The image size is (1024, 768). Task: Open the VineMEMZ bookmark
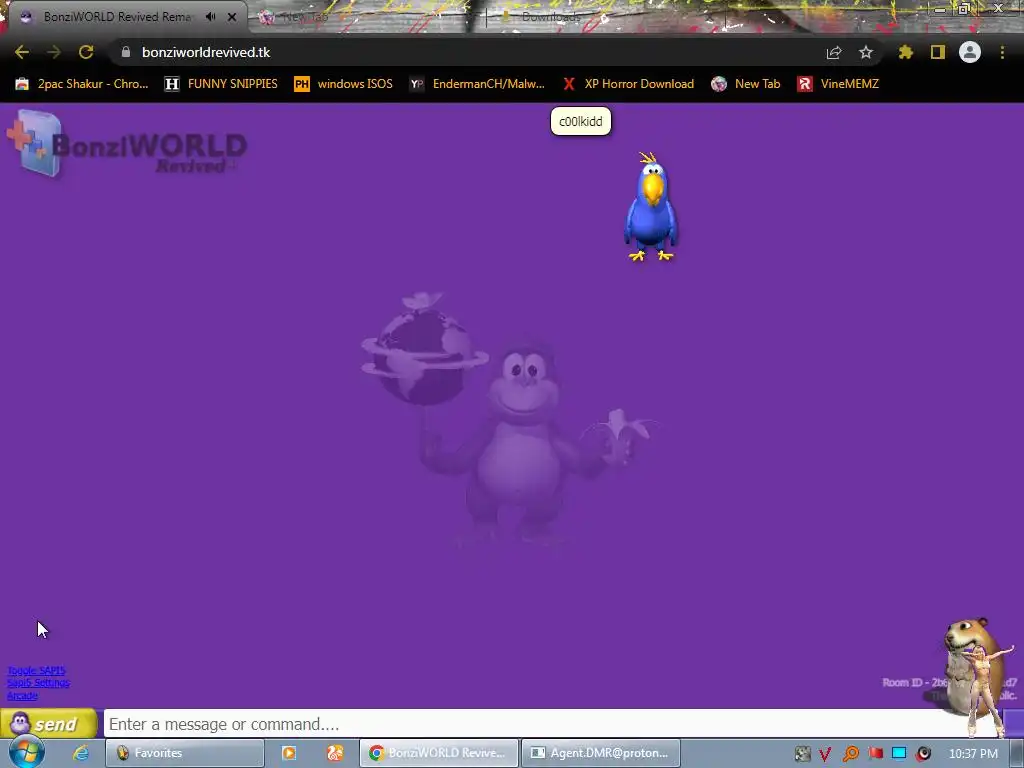(x=839, y=84)
